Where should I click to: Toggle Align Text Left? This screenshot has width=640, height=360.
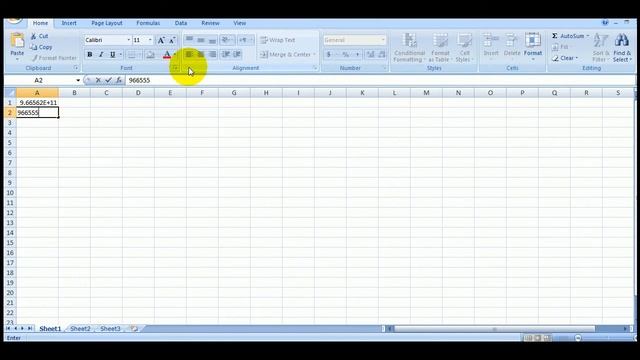189,54
